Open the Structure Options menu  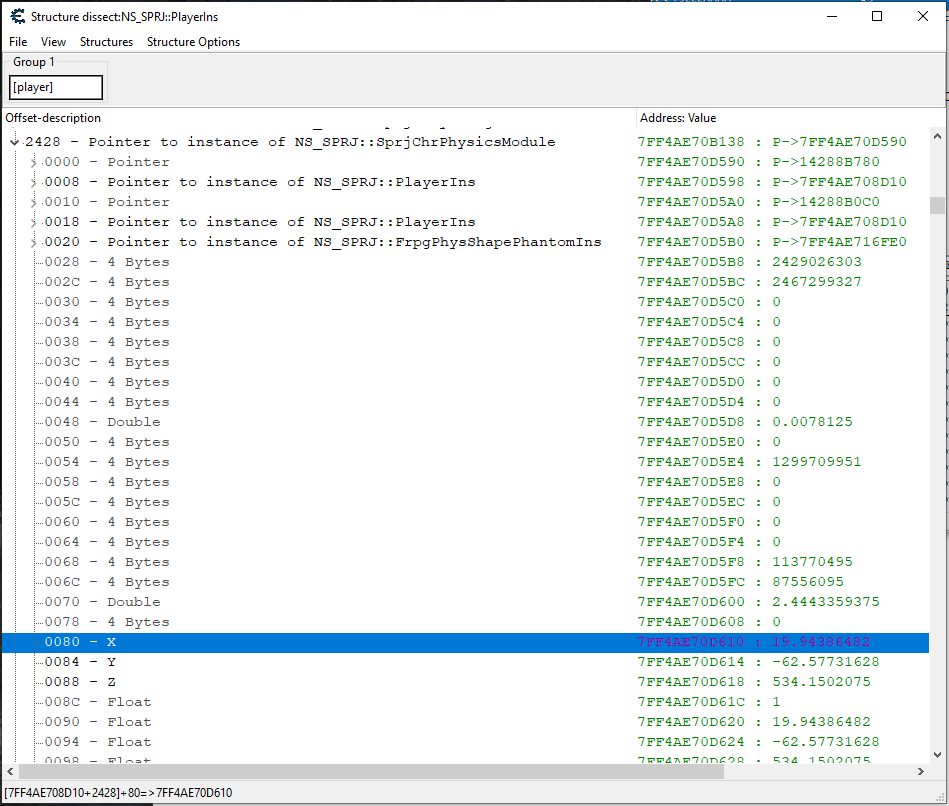193,42
